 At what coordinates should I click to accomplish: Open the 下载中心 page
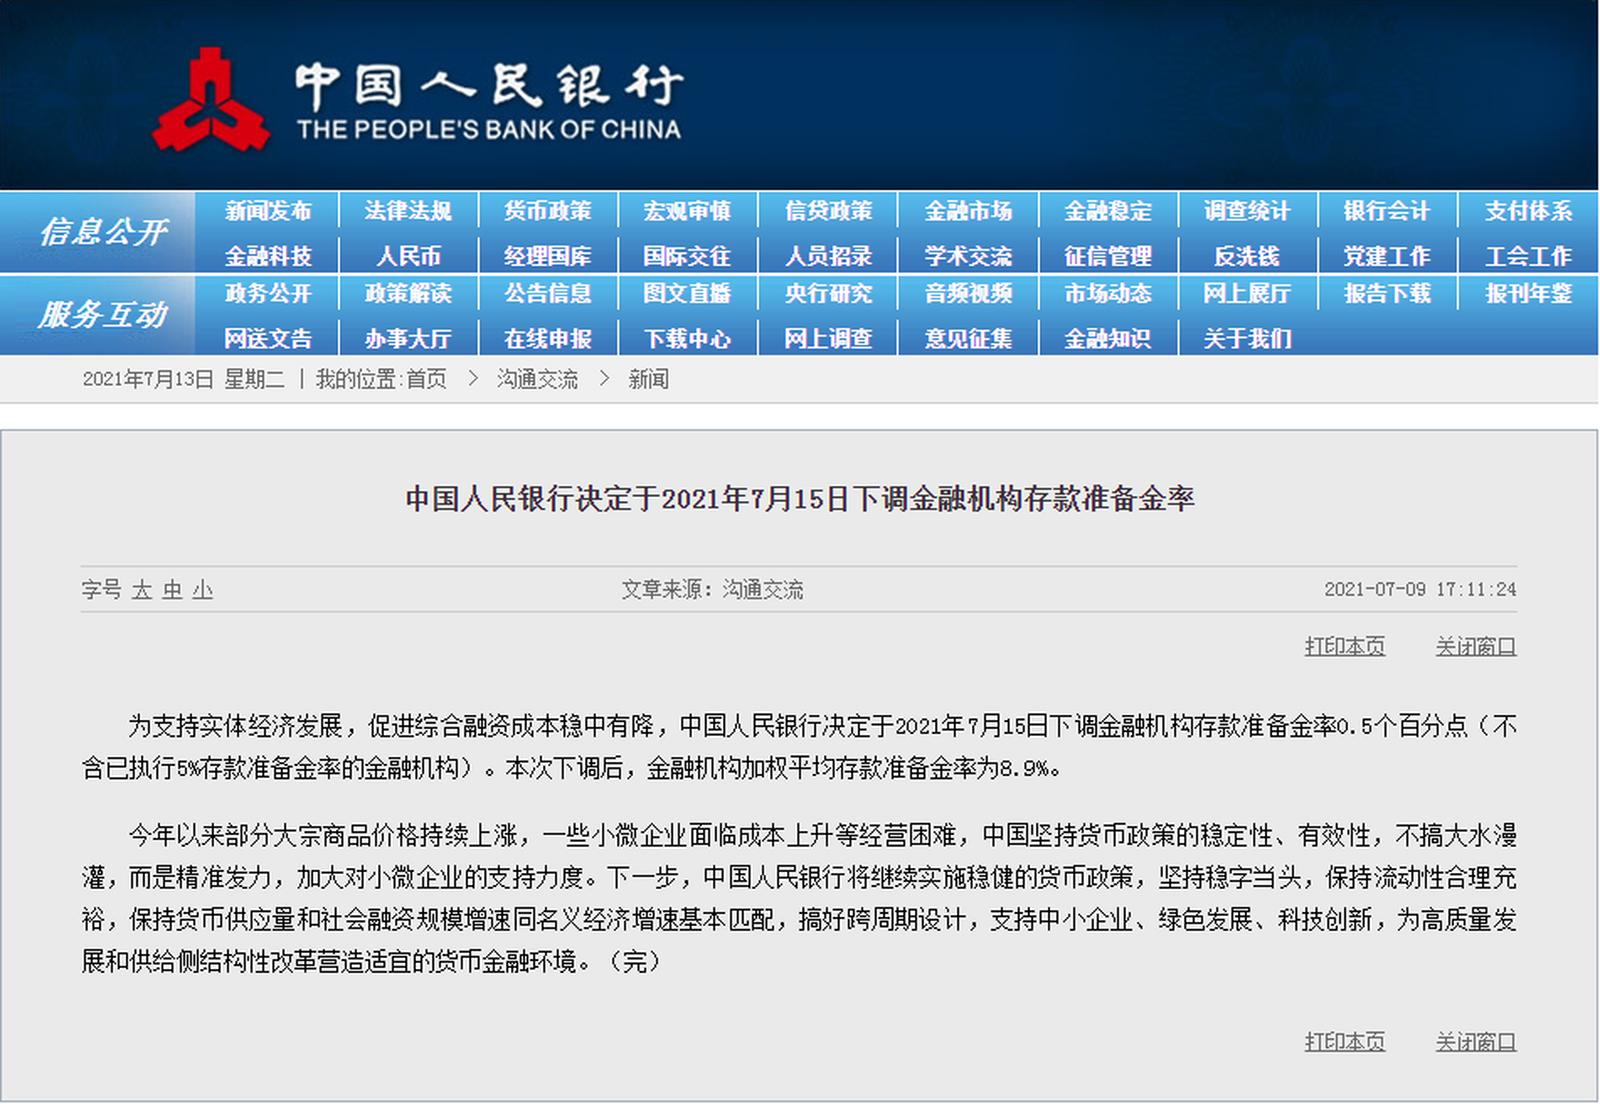pos(687,339)
